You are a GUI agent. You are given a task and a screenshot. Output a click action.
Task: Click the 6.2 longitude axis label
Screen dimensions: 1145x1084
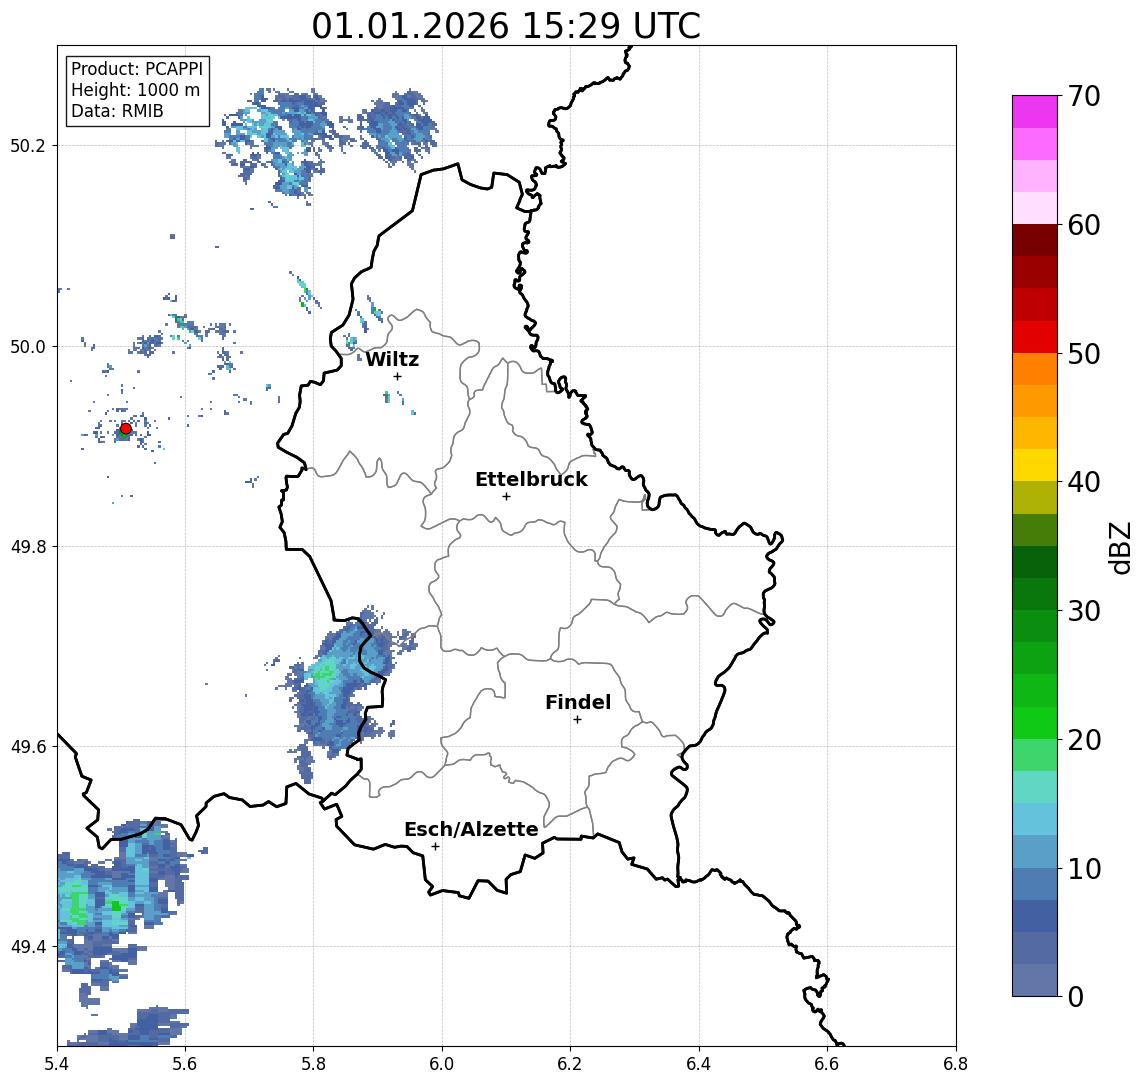pyautogui.click(x=570, y=1064)
